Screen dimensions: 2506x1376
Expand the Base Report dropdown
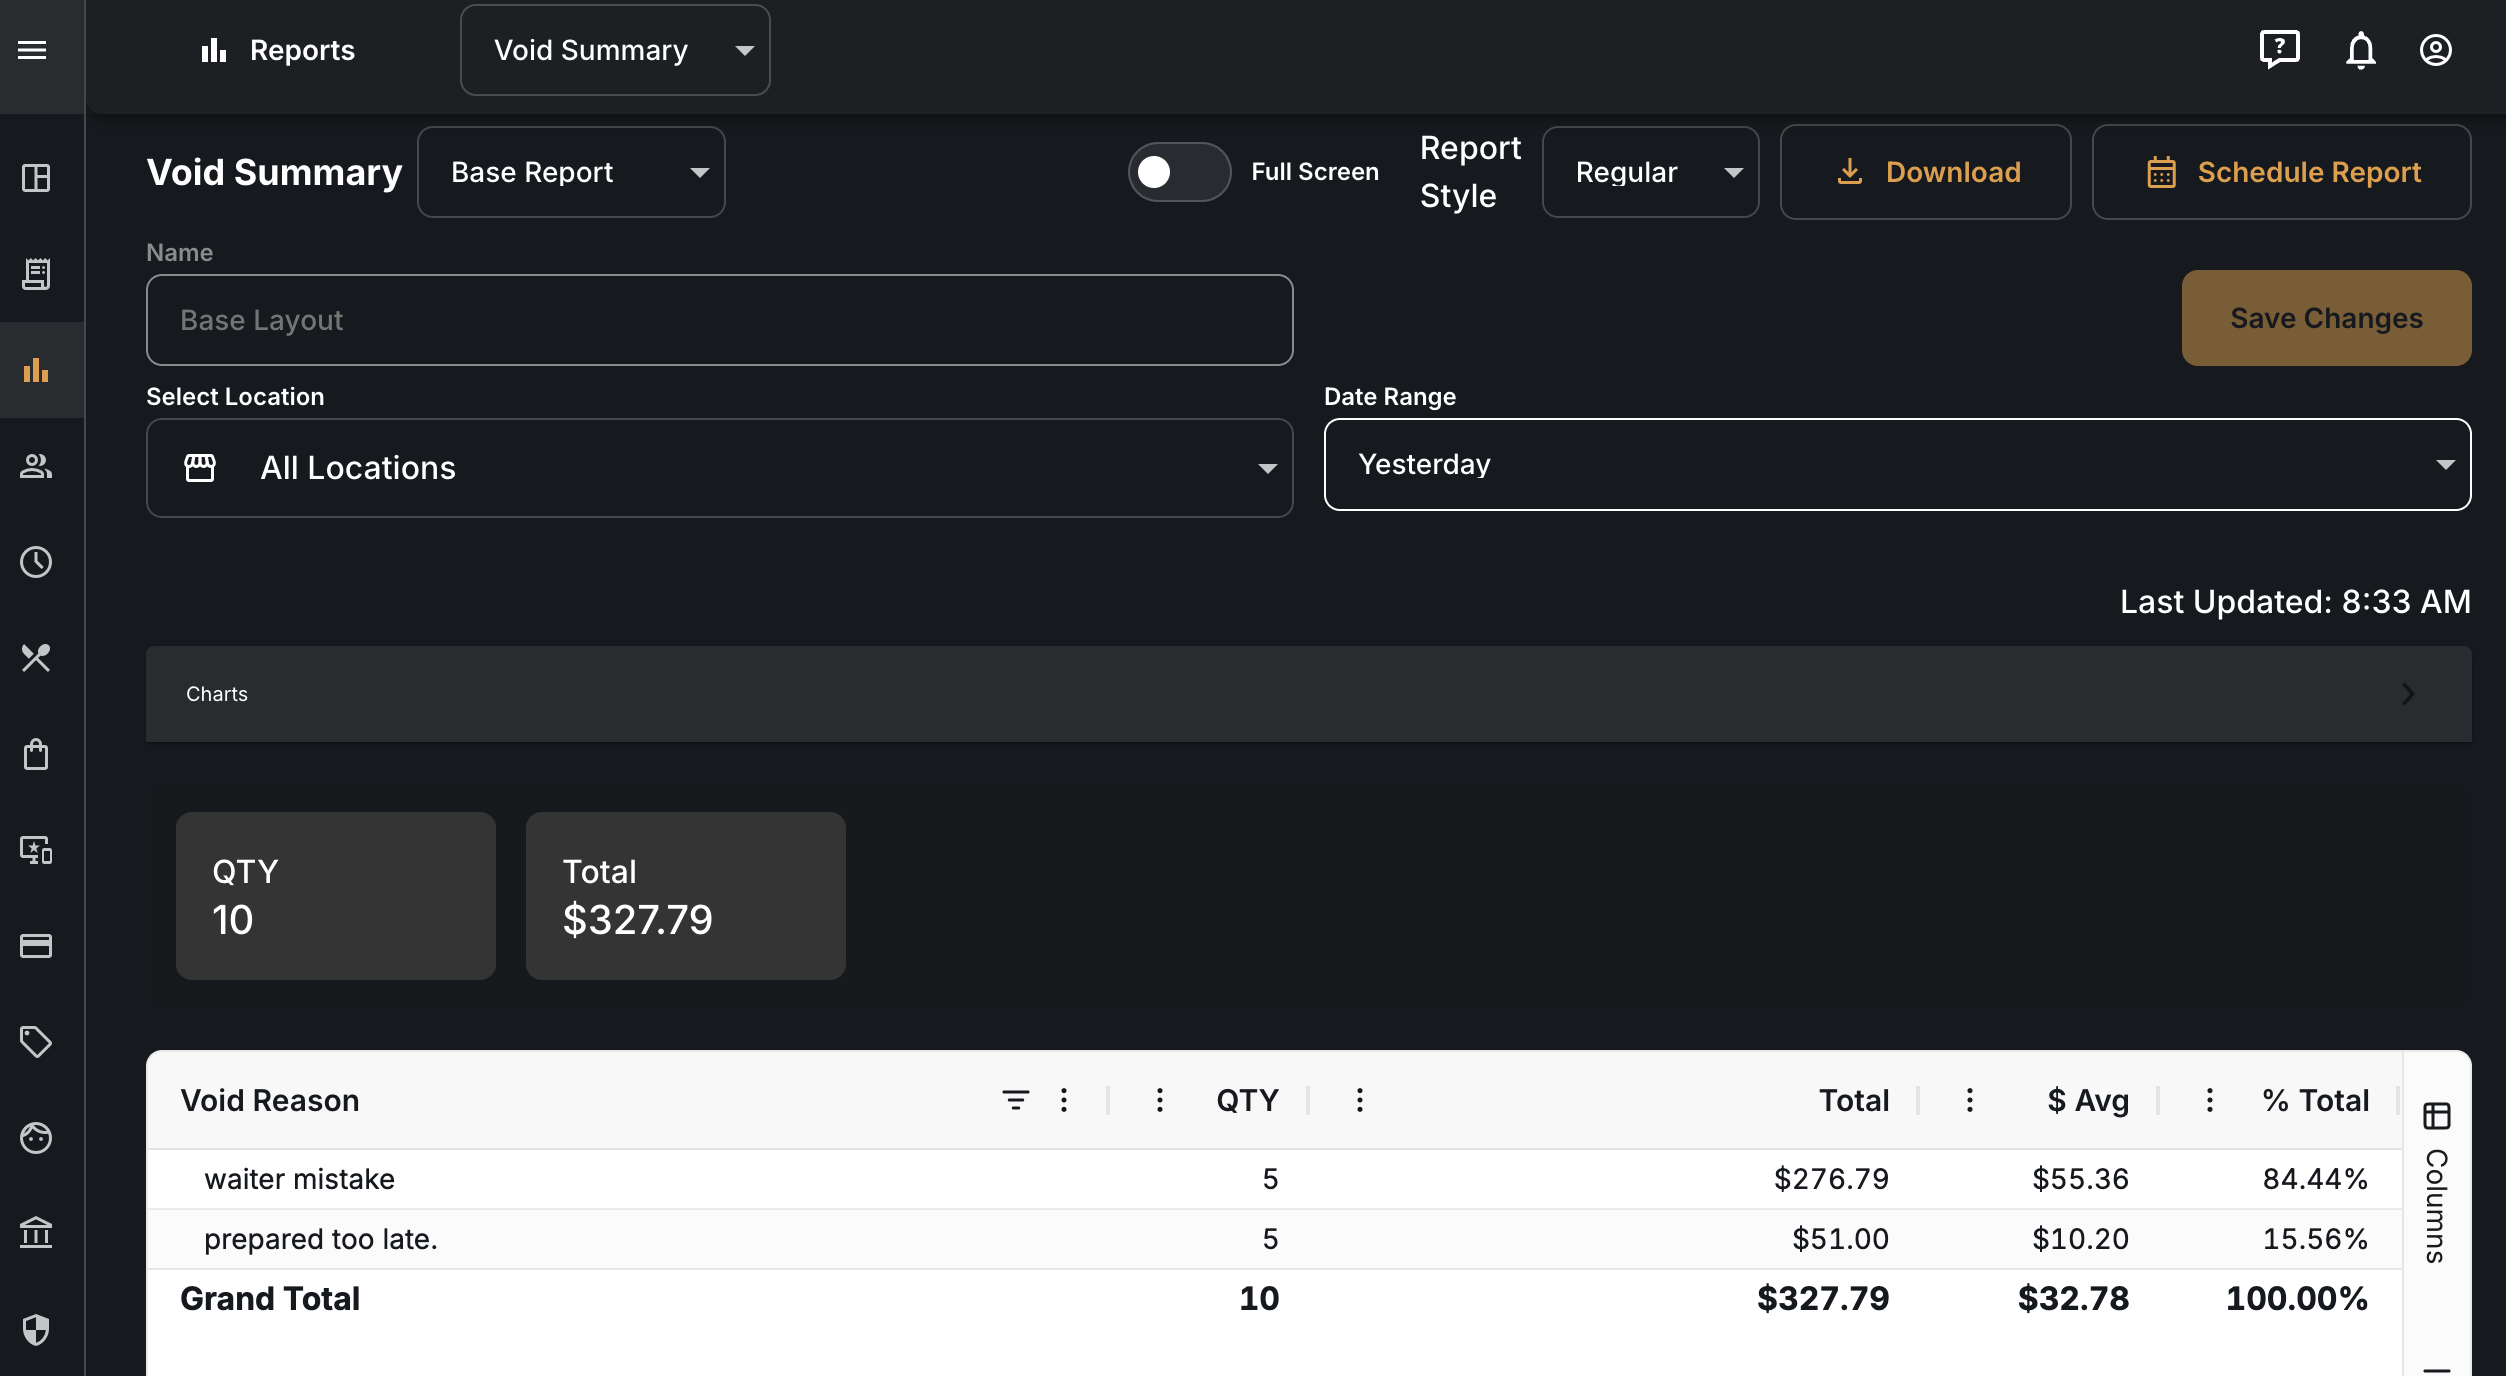click(571, 172)
